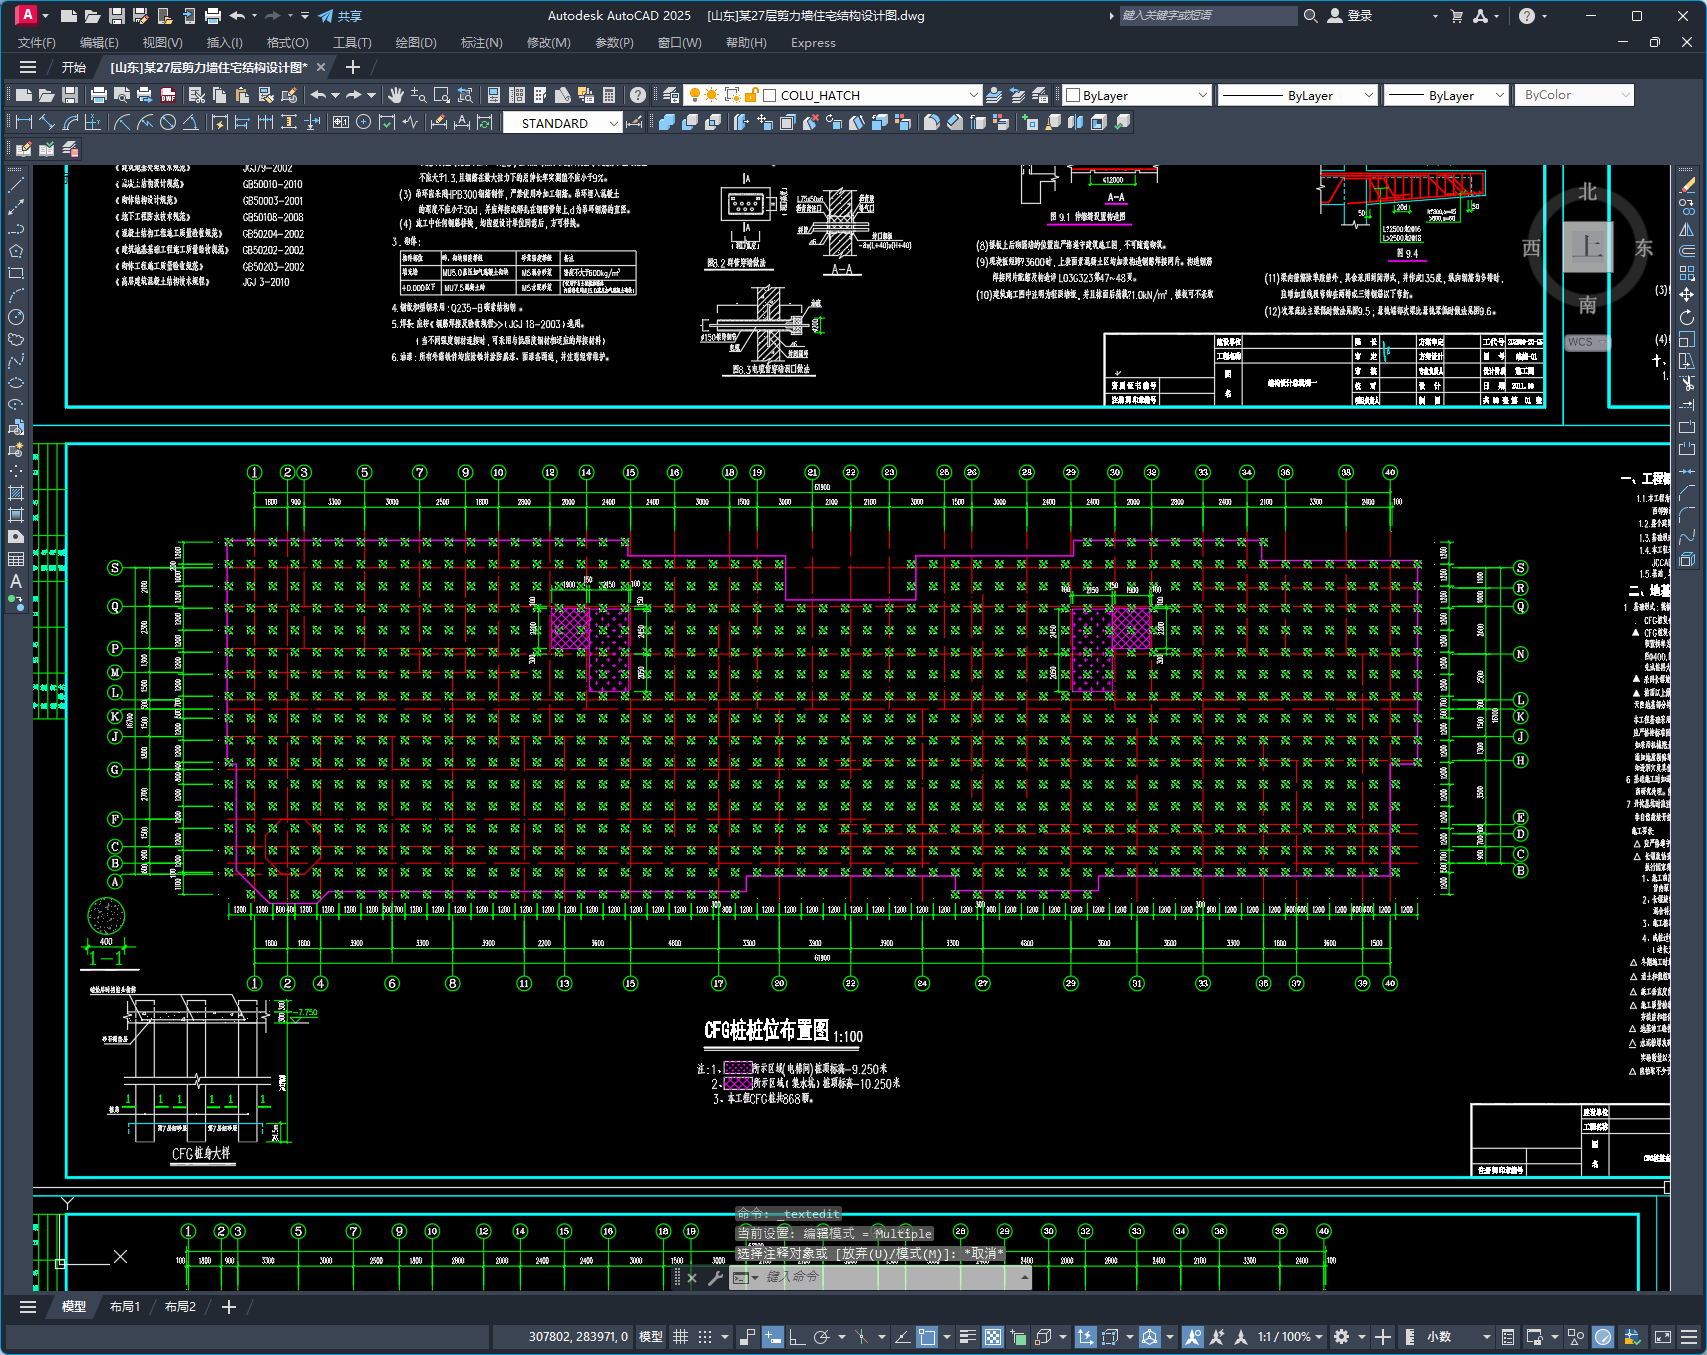Image resolution: width=1707 pixels, height=1355 pixels.
Task: Toggle the grid display in status bar
Action: click(680, 1337)
